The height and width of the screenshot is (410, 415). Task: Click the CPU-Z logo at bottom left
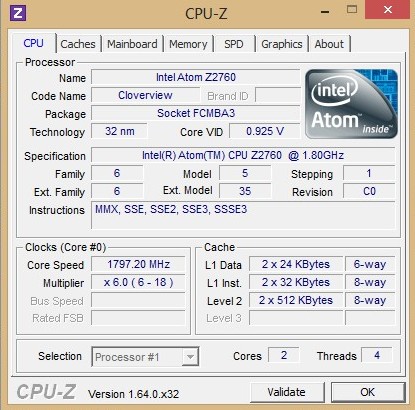(x=46, y=392)
